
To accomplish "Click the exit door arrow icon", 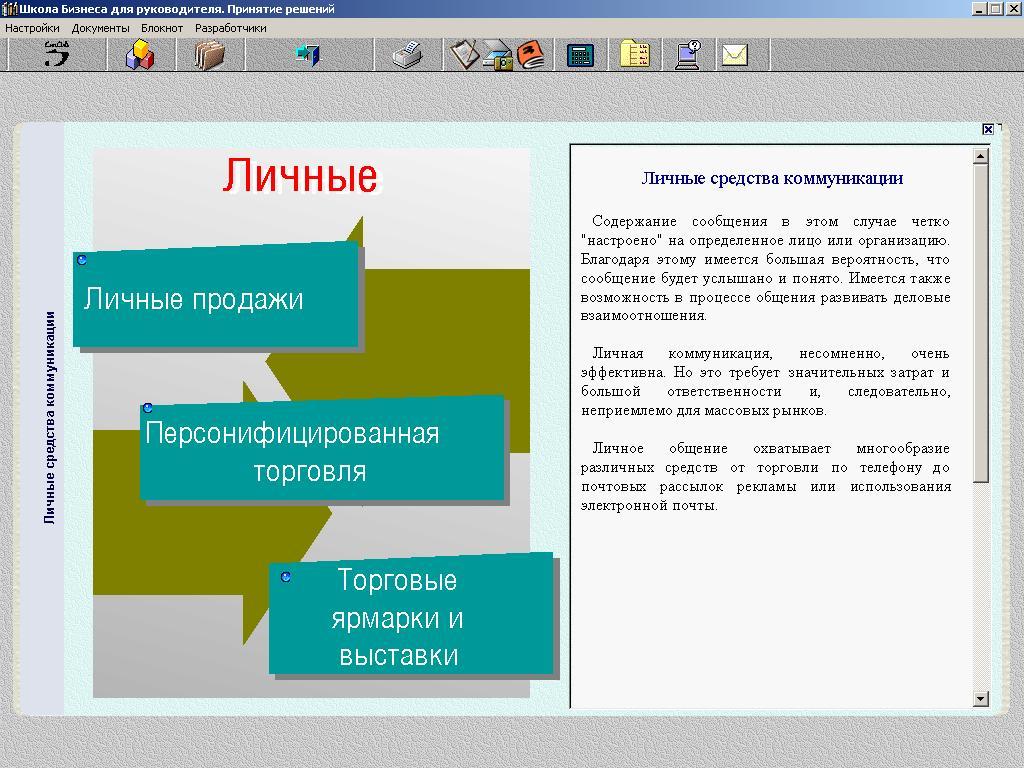I will [x=308, y=55].
